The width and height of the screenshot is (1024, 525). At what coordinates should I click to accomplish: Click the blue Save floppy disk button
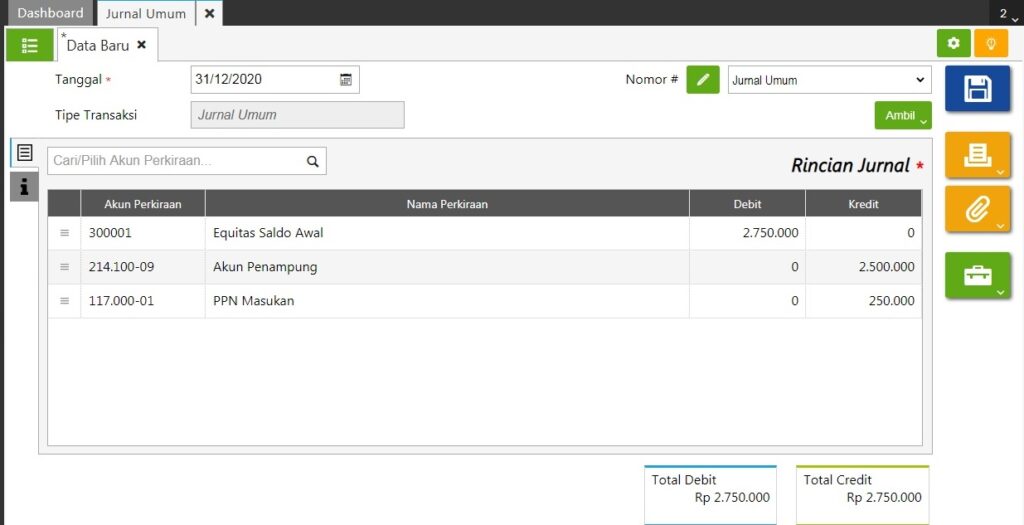(977, 89)
